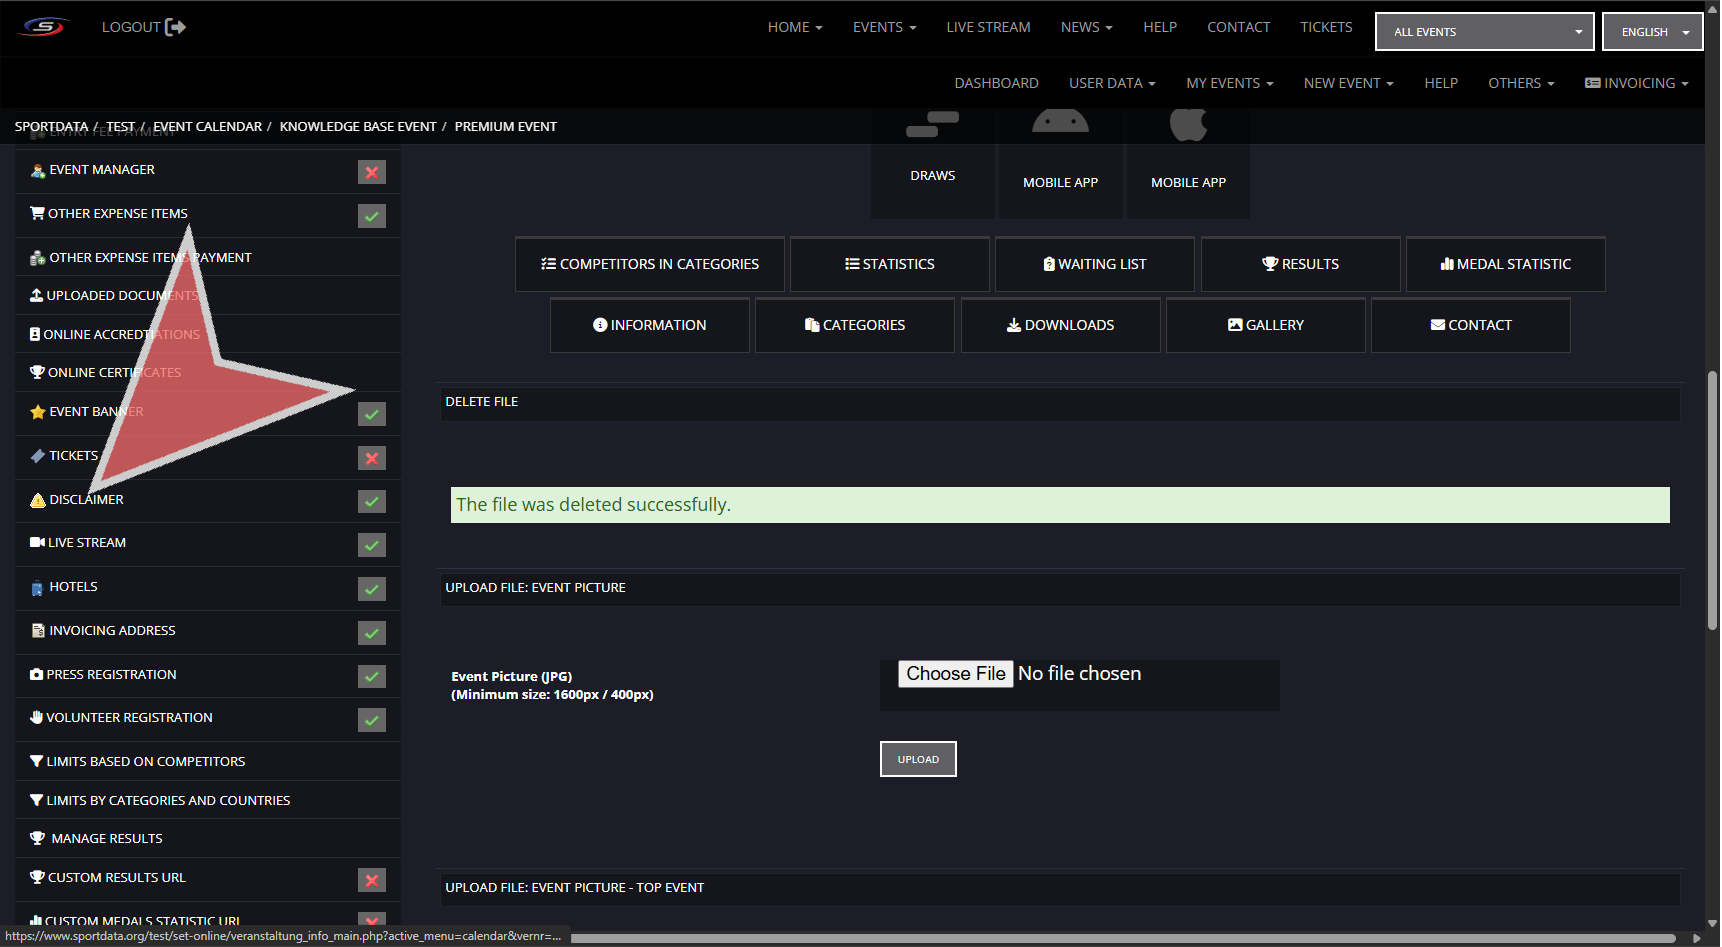Click the Live Stream camera icon in sidebar
The image size is (1722, 947).
tap(37, 543)
